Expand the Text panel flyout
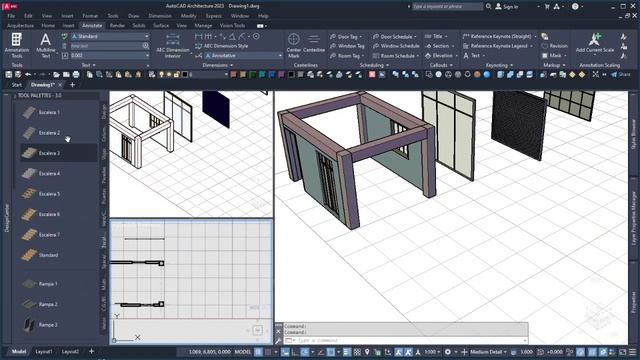Viewport: 640px width, 360px height. click(x=89, y=65)
